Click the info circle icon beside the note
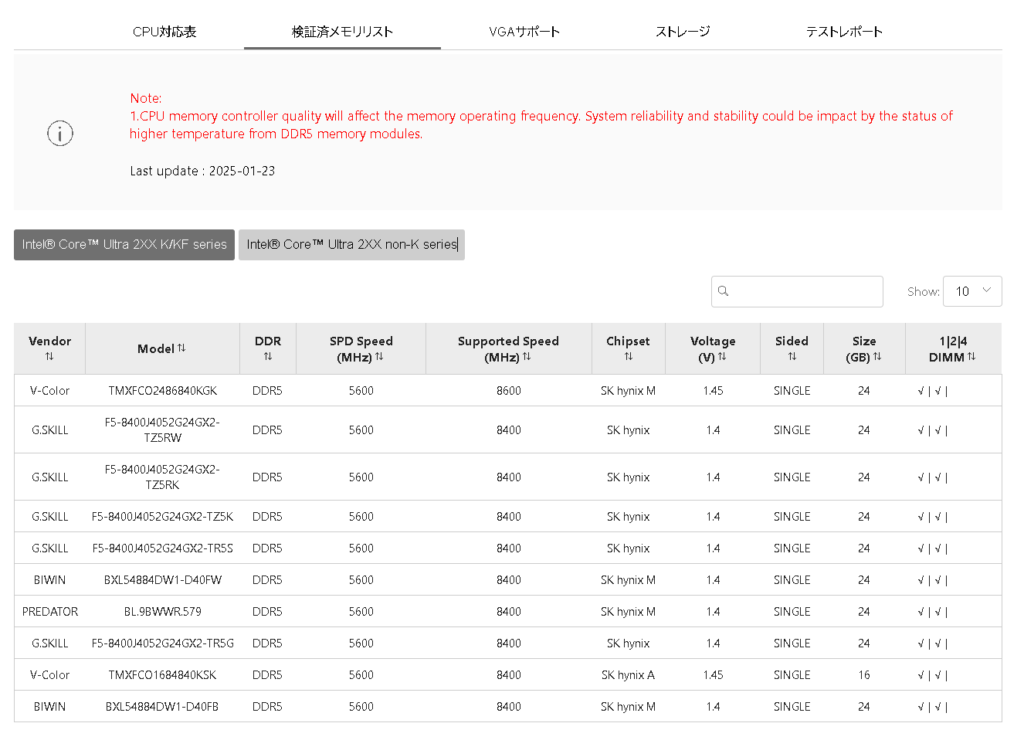The width and height of the screenshot is (1024, 730). pos(60,134)
